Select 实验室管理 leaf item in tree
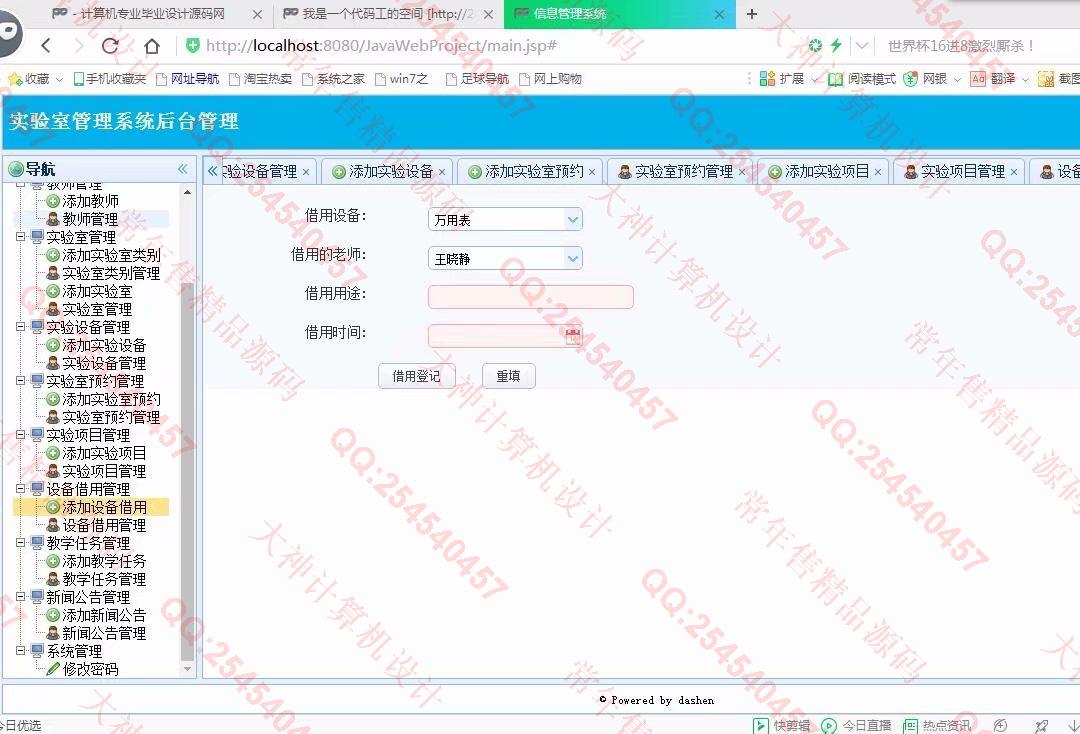The image size is (1080, 734). click(97, 309)
